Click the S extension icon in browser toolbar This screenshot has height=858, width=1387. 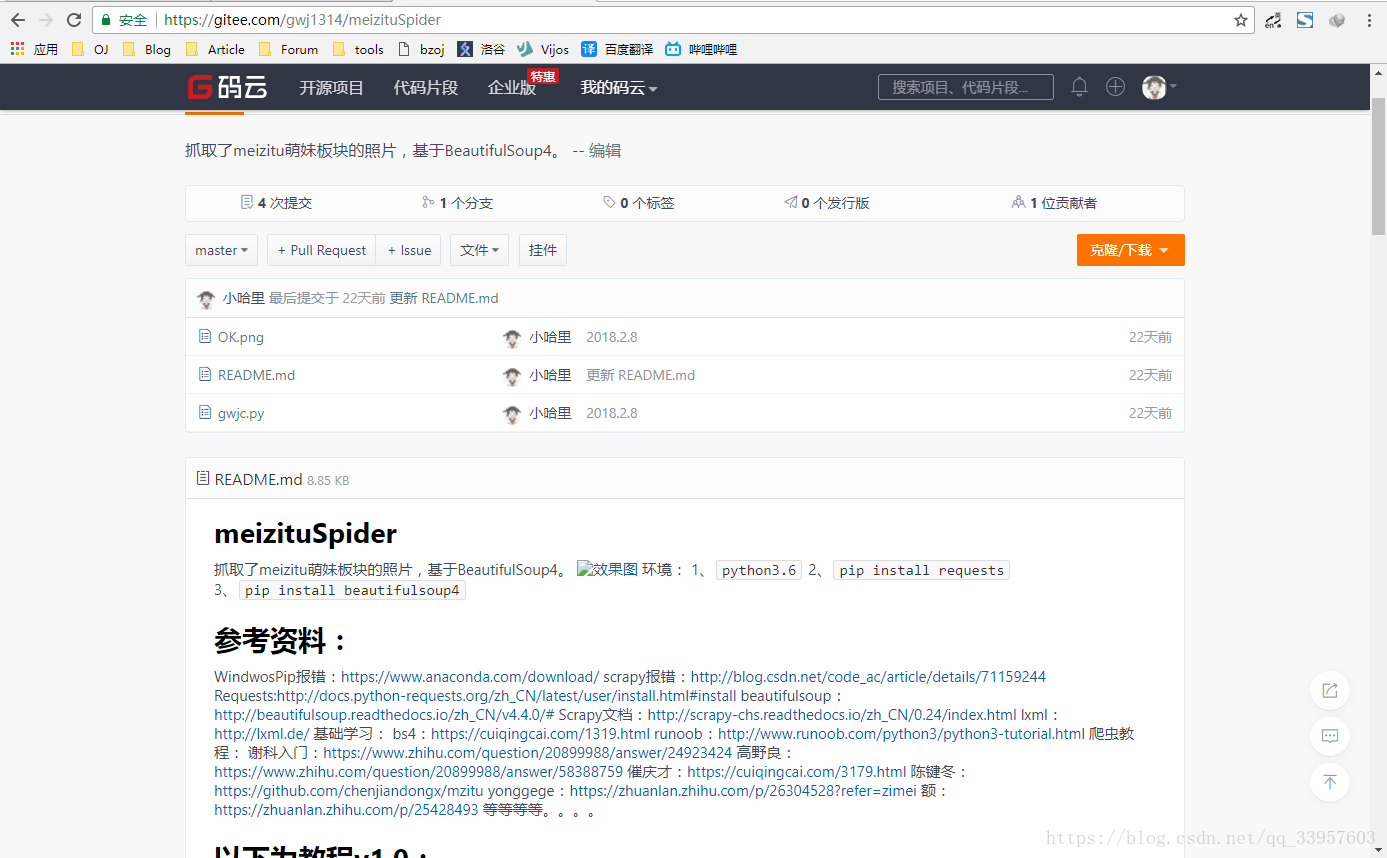(x=1305, y=20)
